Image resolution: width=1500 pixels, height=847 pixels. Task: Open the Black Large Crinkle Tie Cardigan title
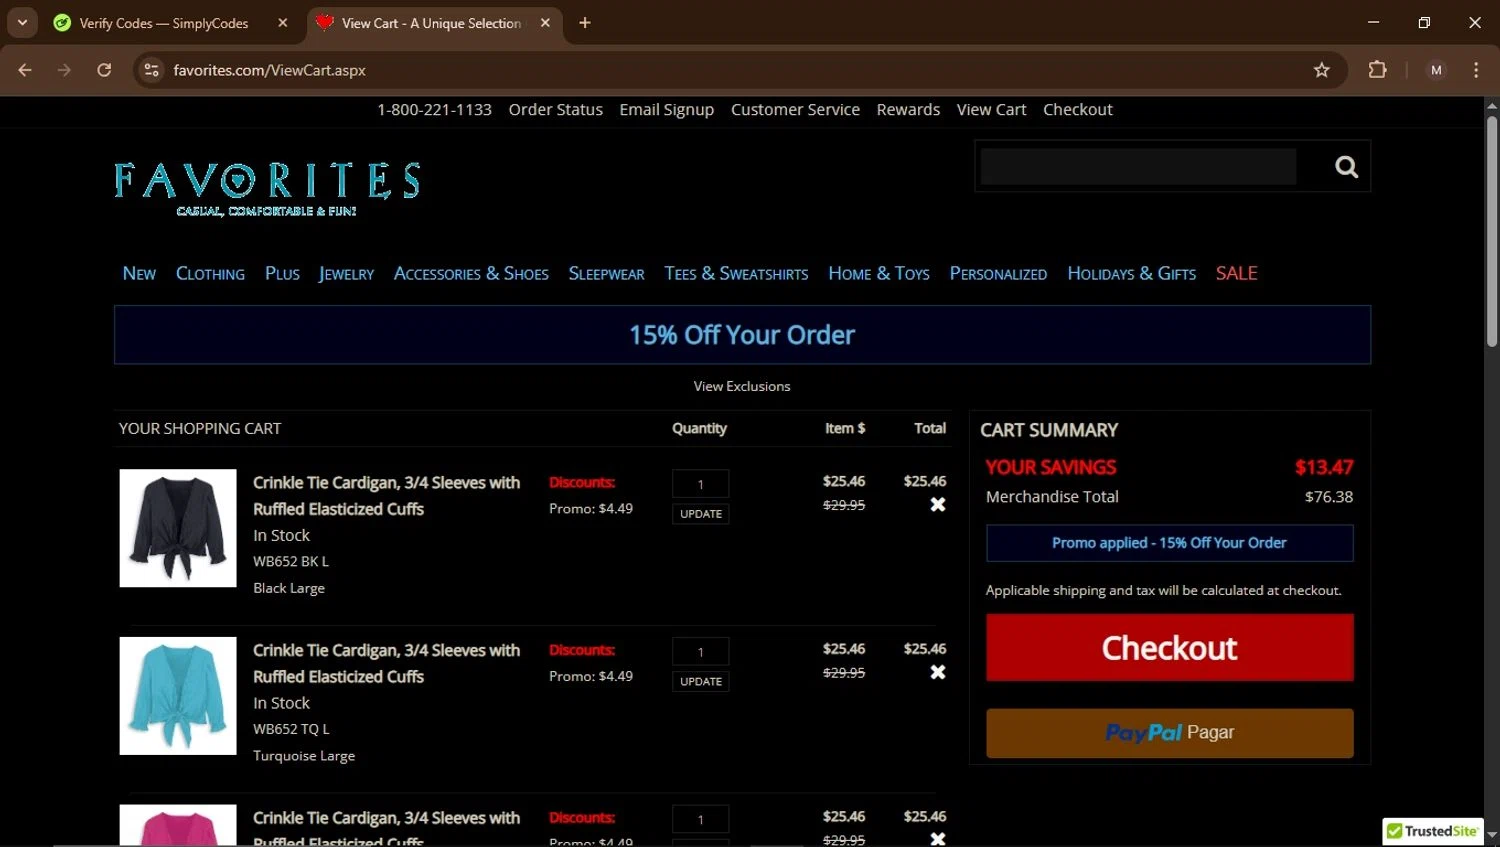[x=386, y=496]
